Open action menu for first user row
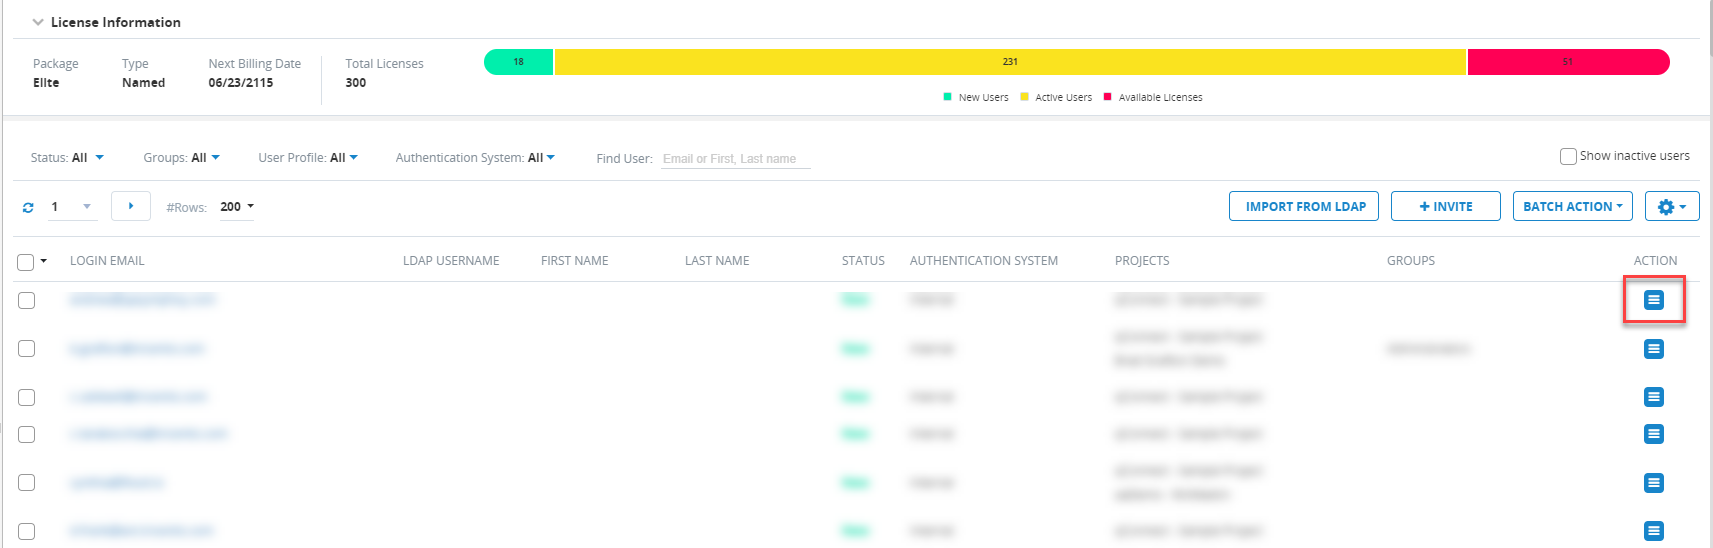 click(1654, 300)
